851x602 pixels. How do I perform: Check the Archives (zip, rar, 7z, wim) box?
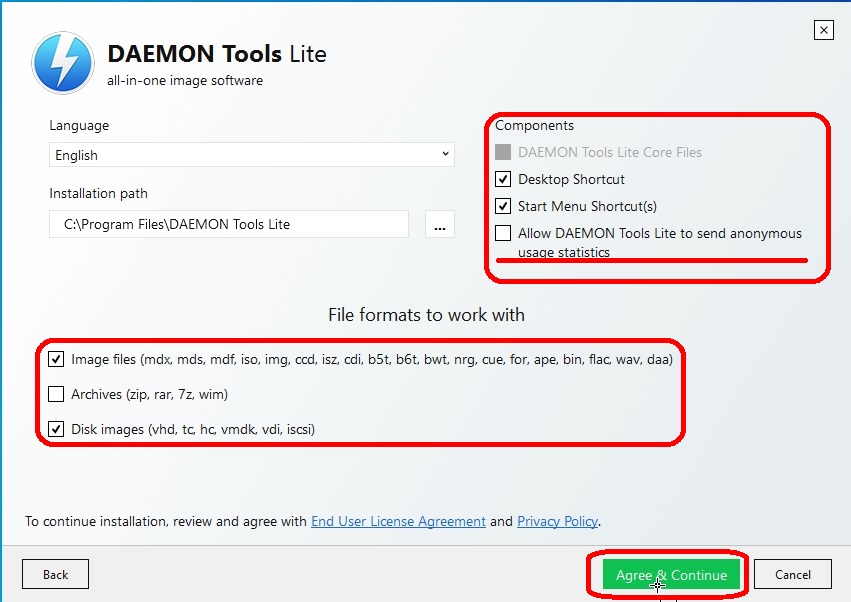(56, 394)
